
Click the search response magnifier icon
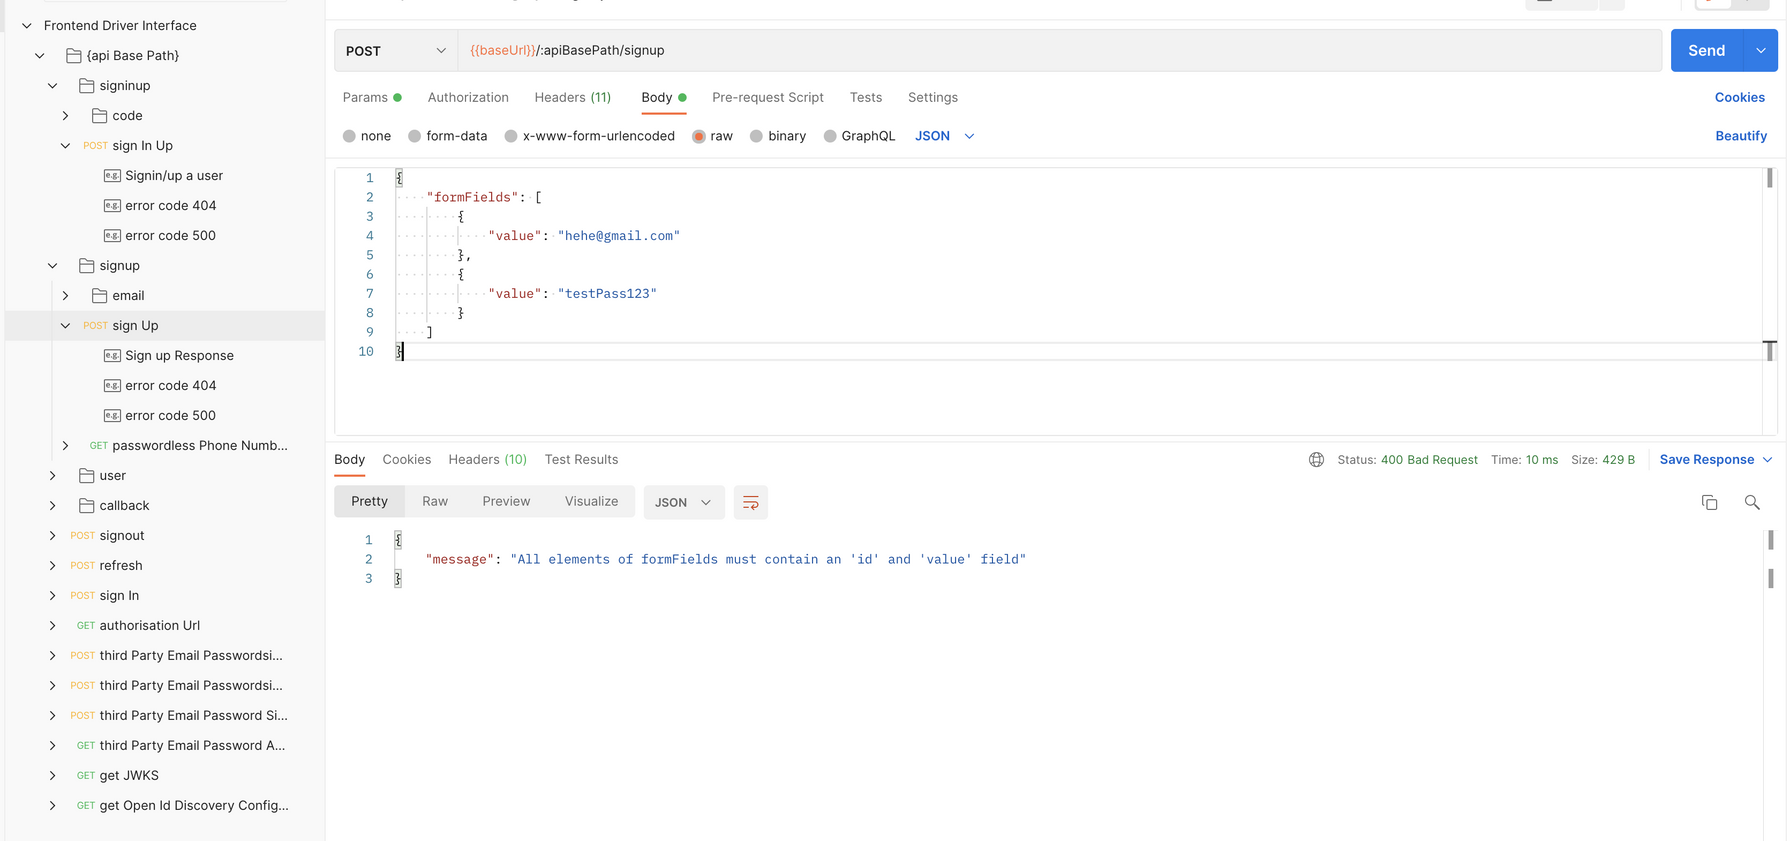(x=1751, y=502)
